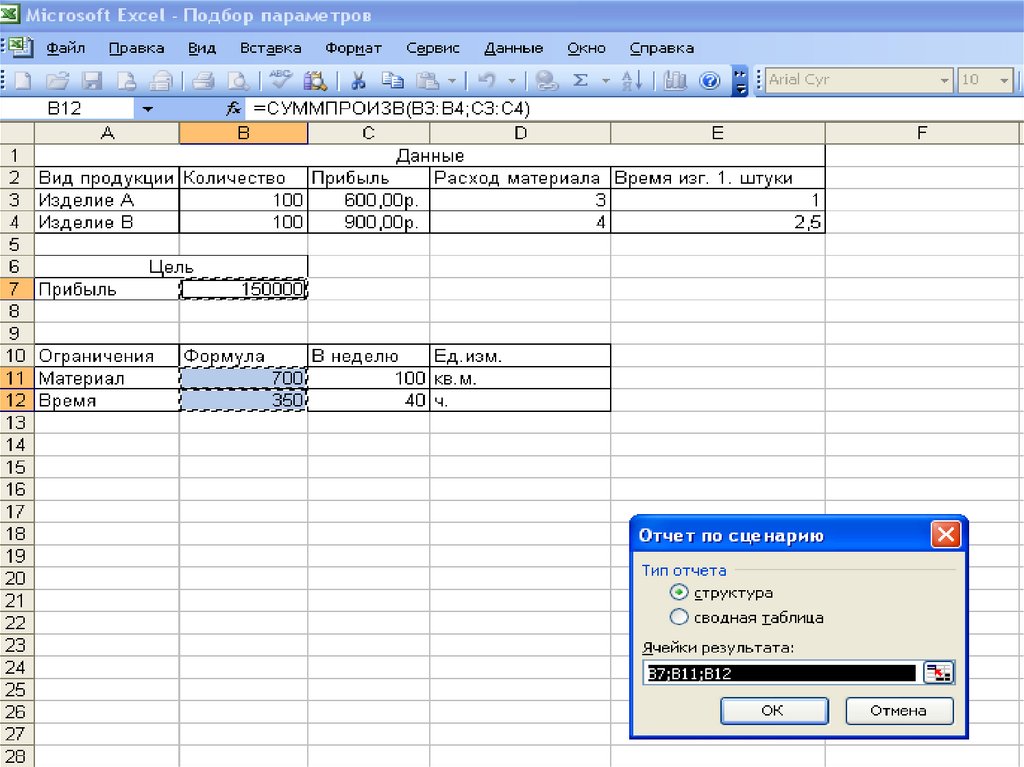Click the fx Insert Function icon
The image size is (1024, 767).
233,108
